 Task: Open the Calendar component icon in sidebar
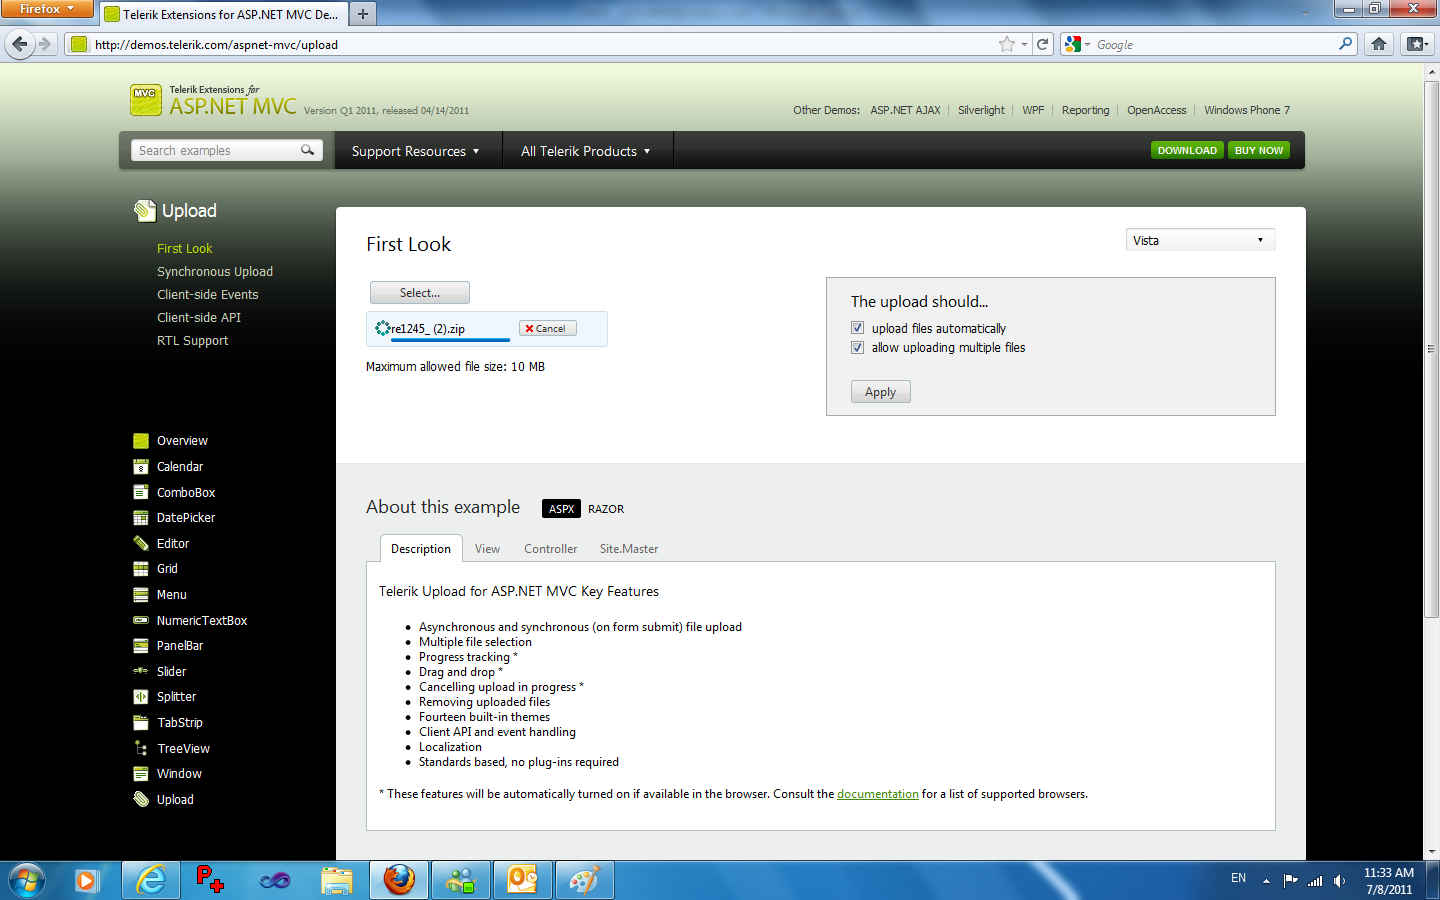141,467
